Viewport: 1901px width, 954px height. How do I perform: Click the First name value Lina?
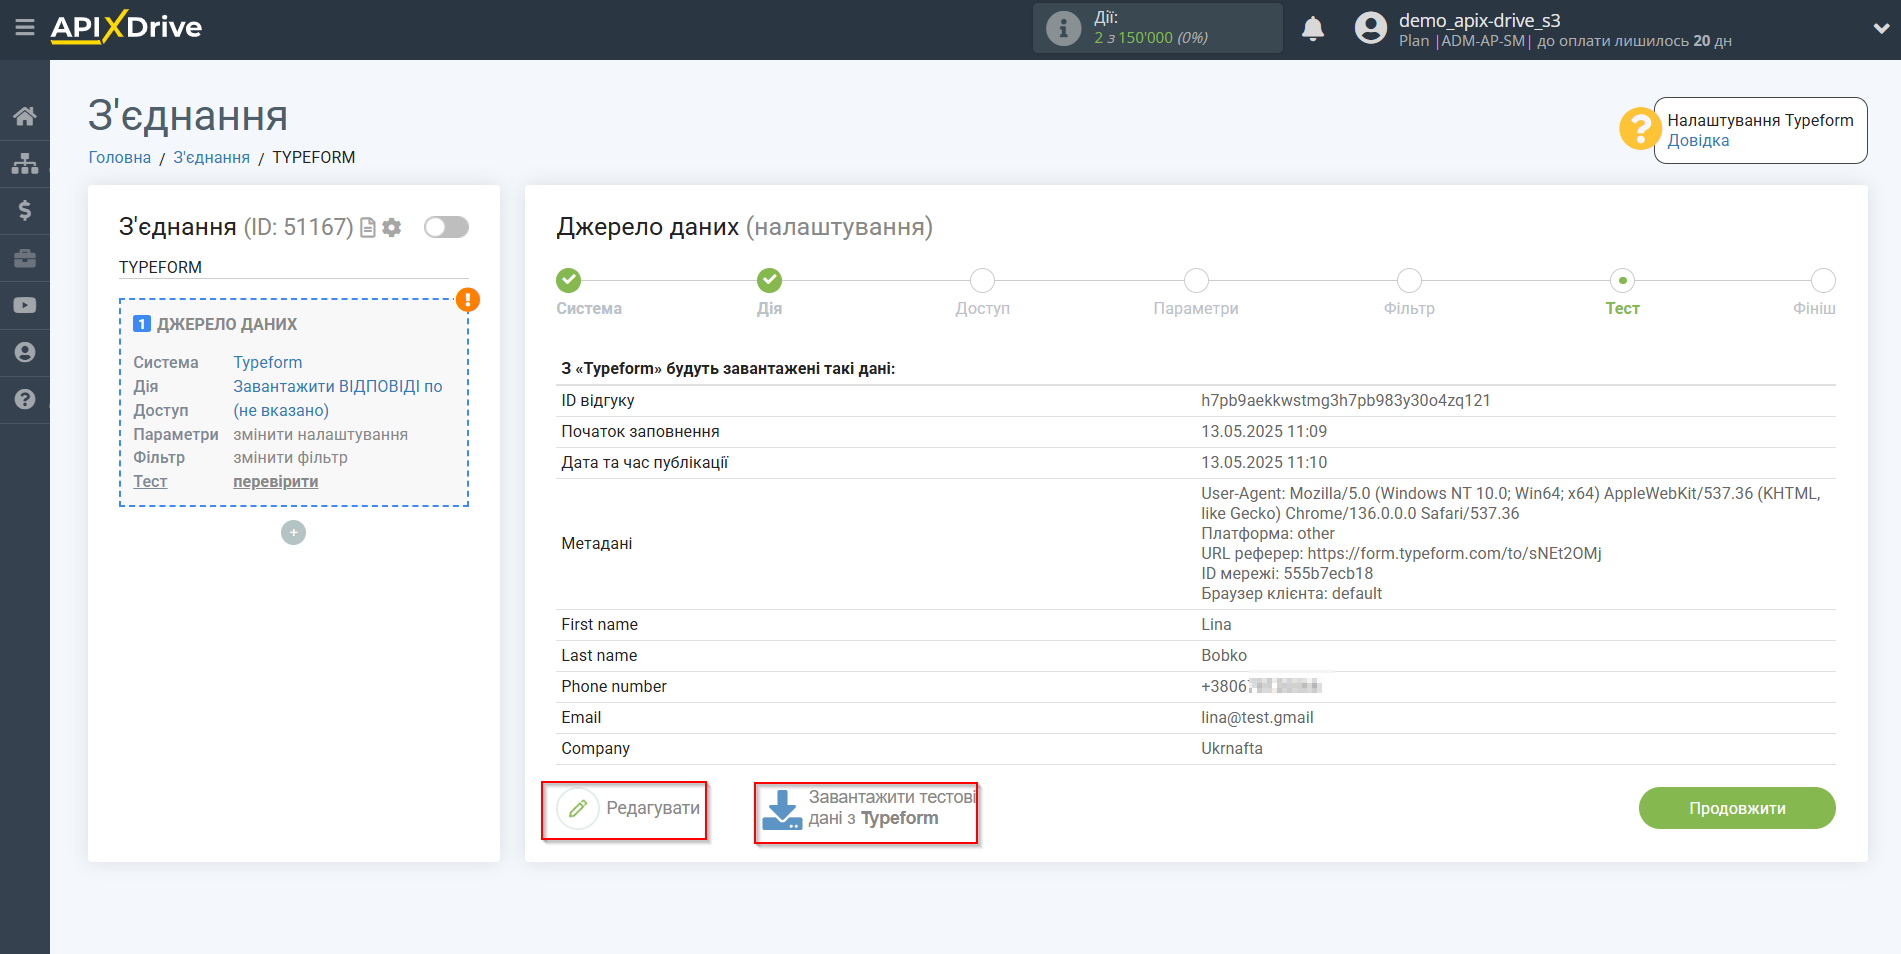coord(1216,624)
